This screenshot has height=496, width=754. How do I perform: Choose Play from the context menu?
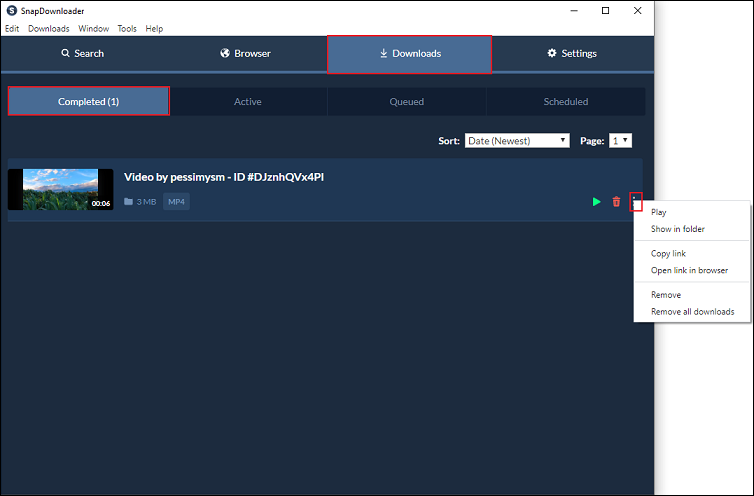point(692,212)
